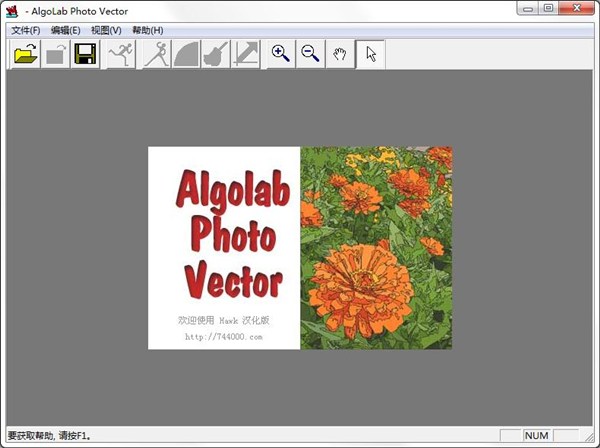Save with the floppy disk icon
This screenshot has width=600, height=448.
point(85,54)
